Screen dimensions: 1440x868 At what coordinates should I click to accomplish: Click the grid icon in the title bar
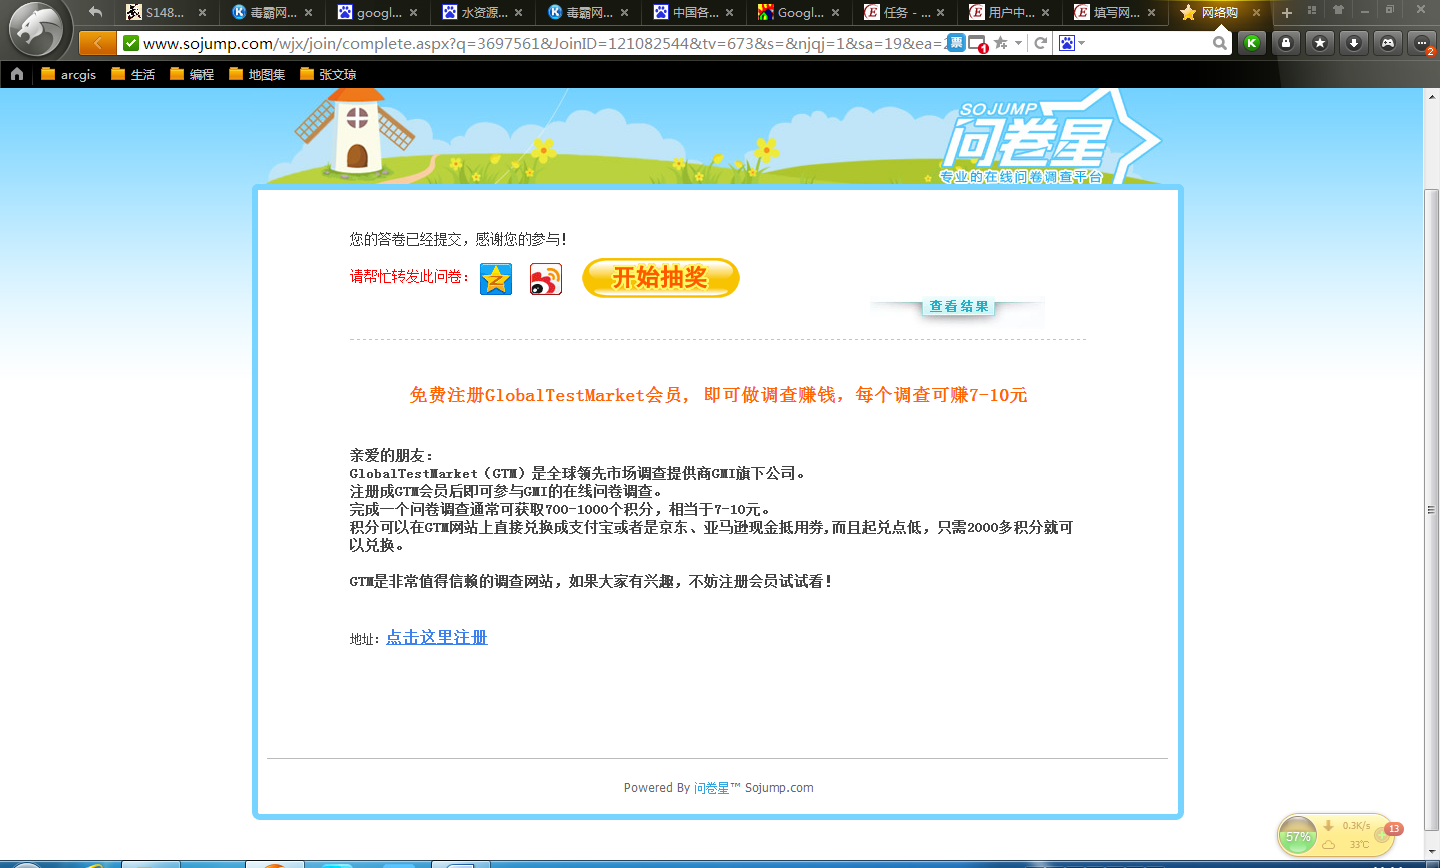(x=1312, y=10)
